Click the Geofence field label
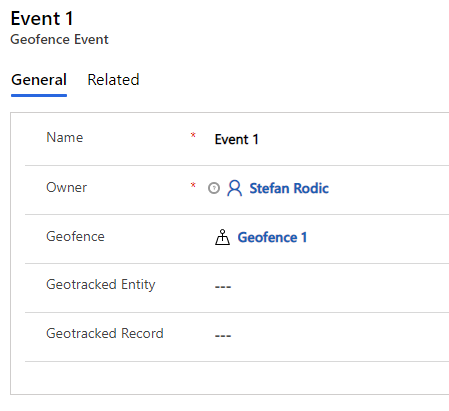 pos(75,236)
